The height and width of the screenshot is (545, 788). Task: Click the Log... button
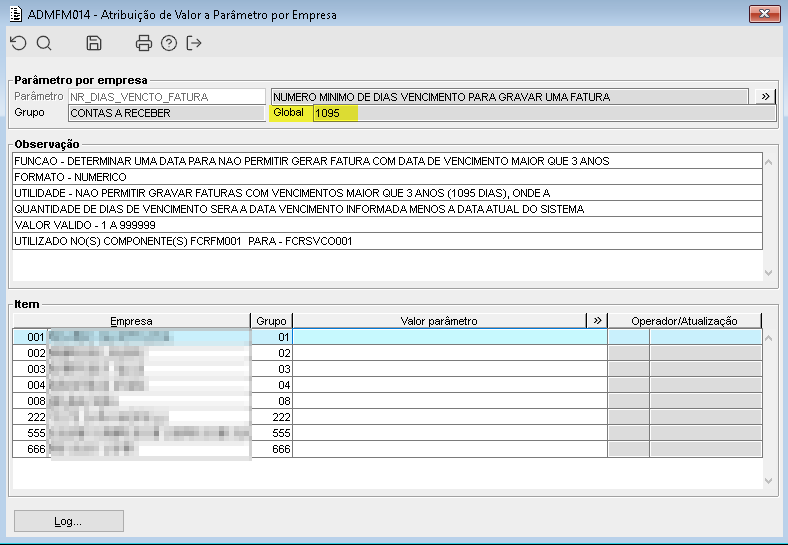point(68,521)
